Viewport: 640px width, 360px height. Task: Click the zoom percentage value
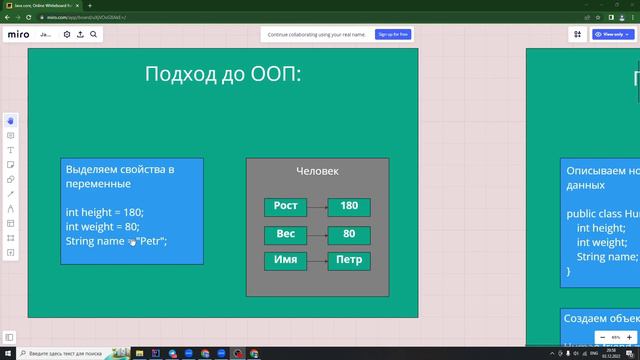(616, 337)
